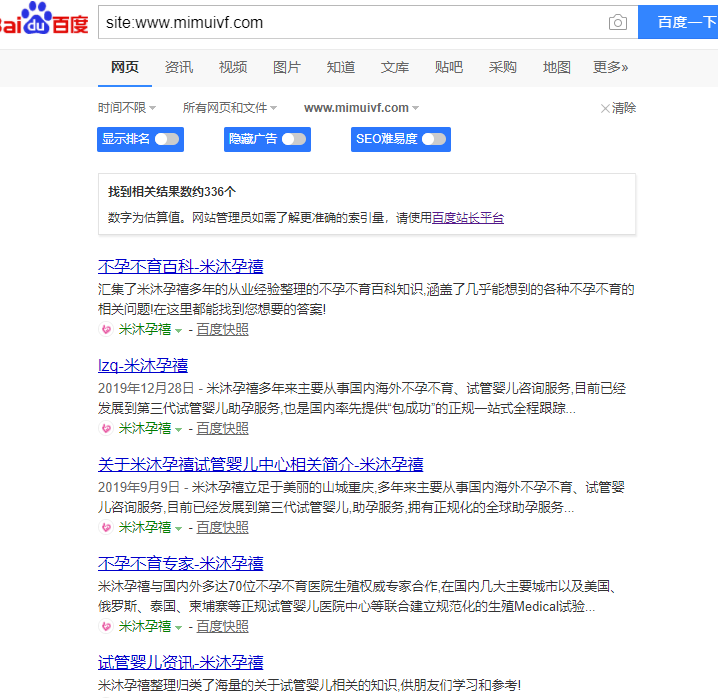Open camera image search icon
718x698 pixels.
[618, 22]
